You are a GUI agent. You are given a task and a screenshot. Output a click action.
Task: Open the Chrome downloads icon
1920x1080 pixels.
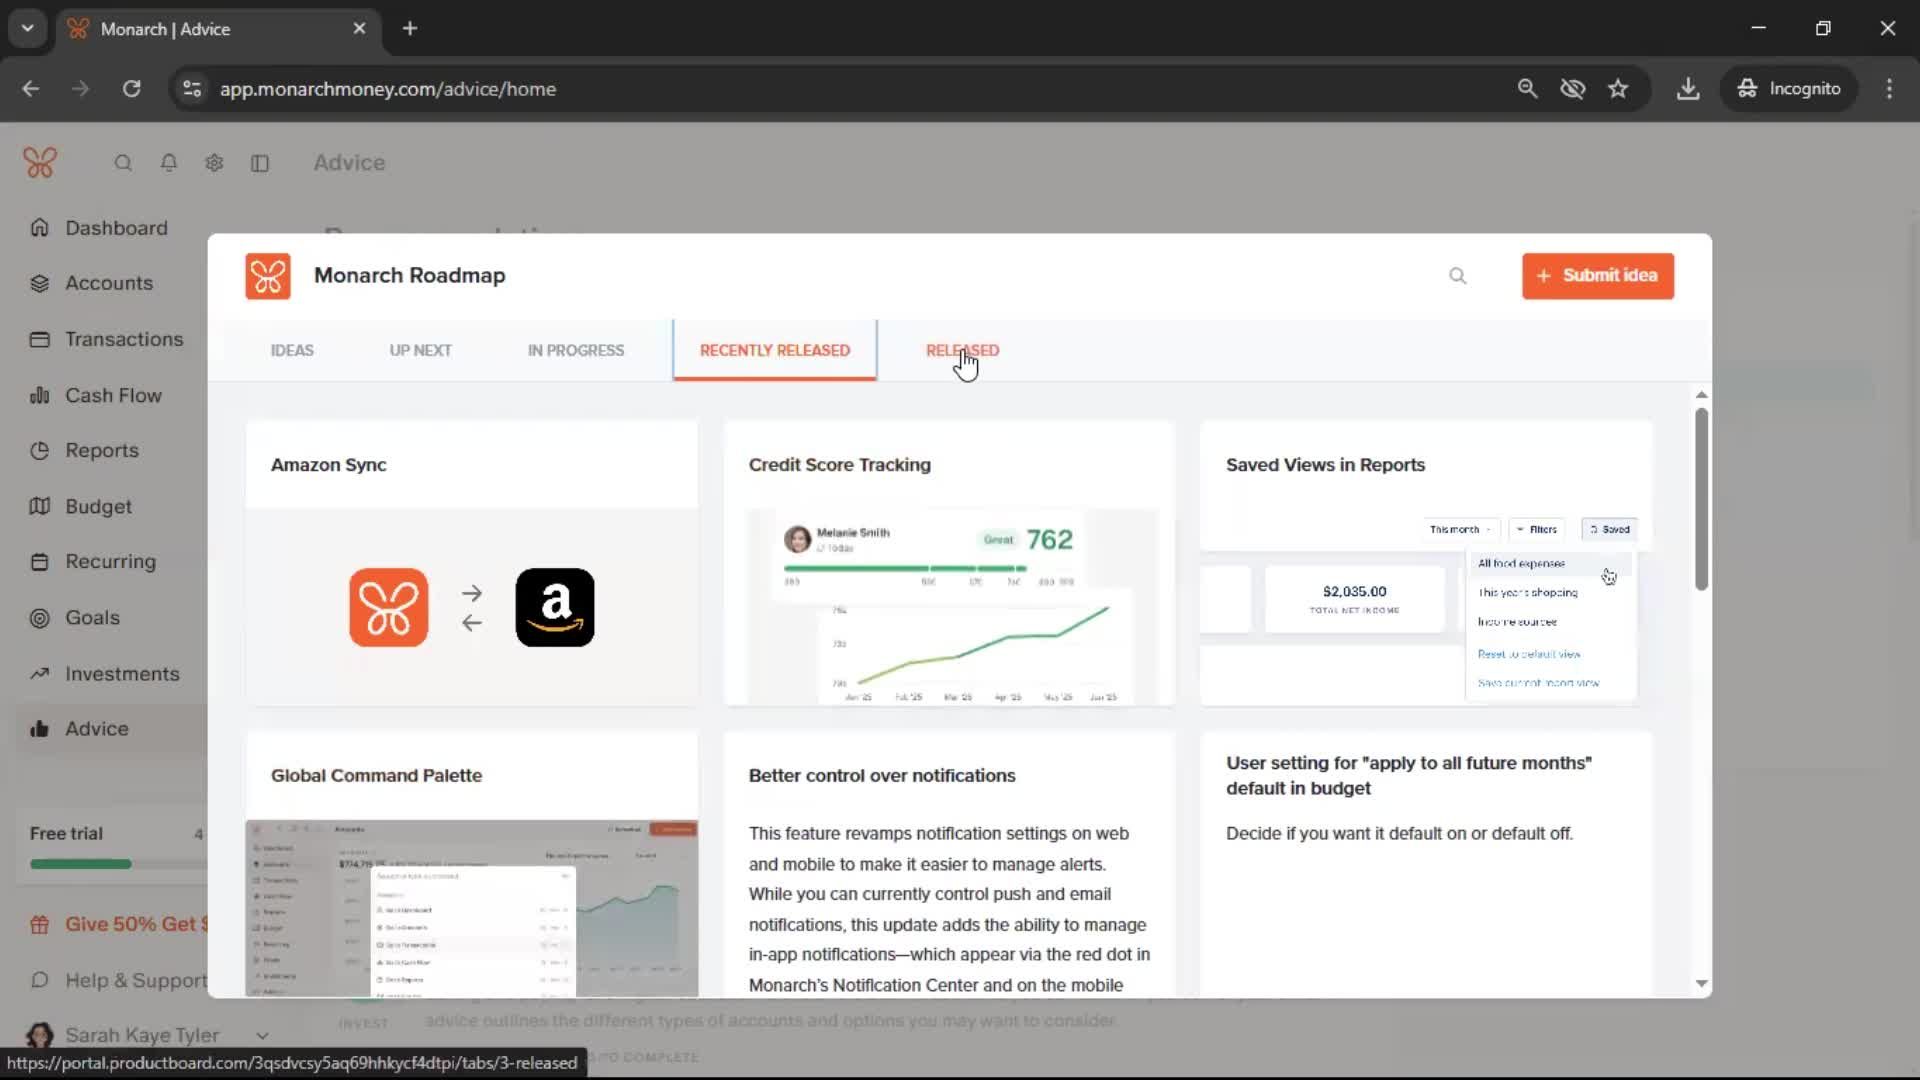(x=1688, y=89)
